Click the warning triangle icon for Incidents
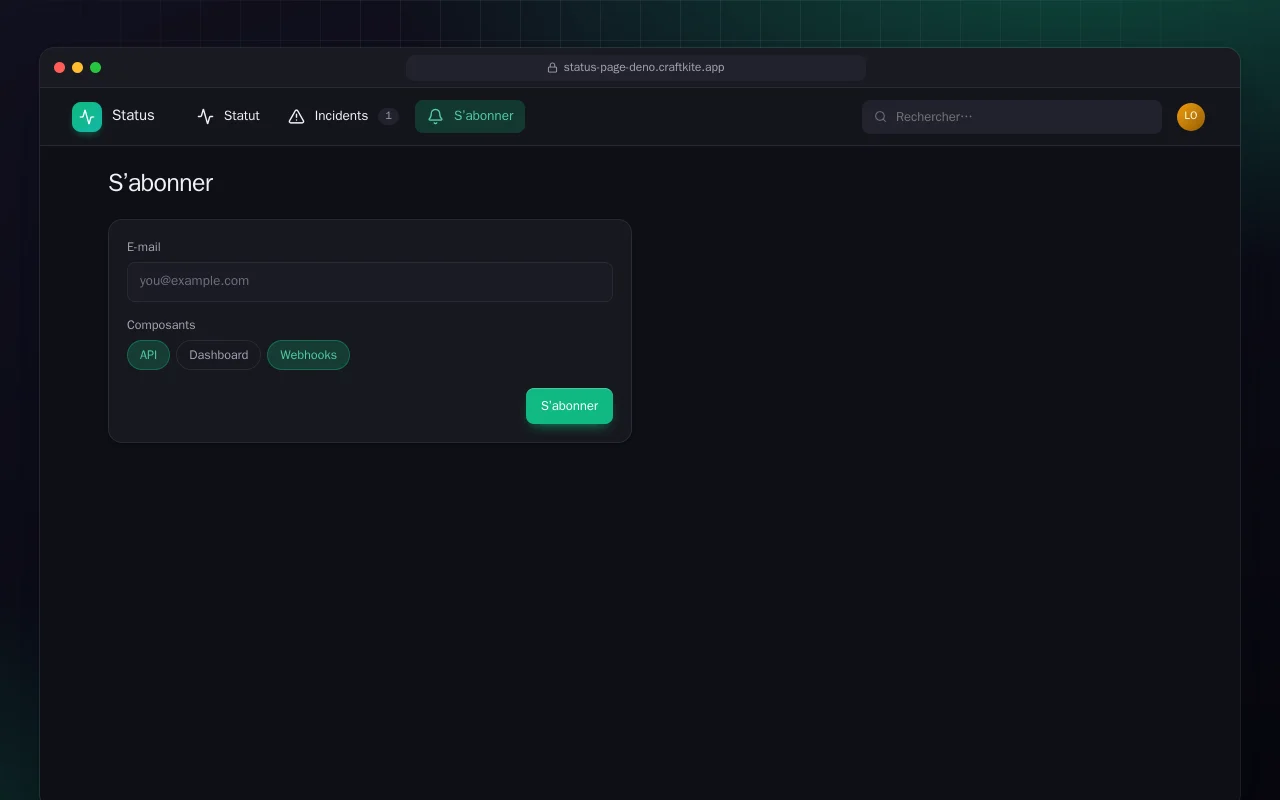Viewport: 1280px width, 800px height. click(x=296, y=117)
